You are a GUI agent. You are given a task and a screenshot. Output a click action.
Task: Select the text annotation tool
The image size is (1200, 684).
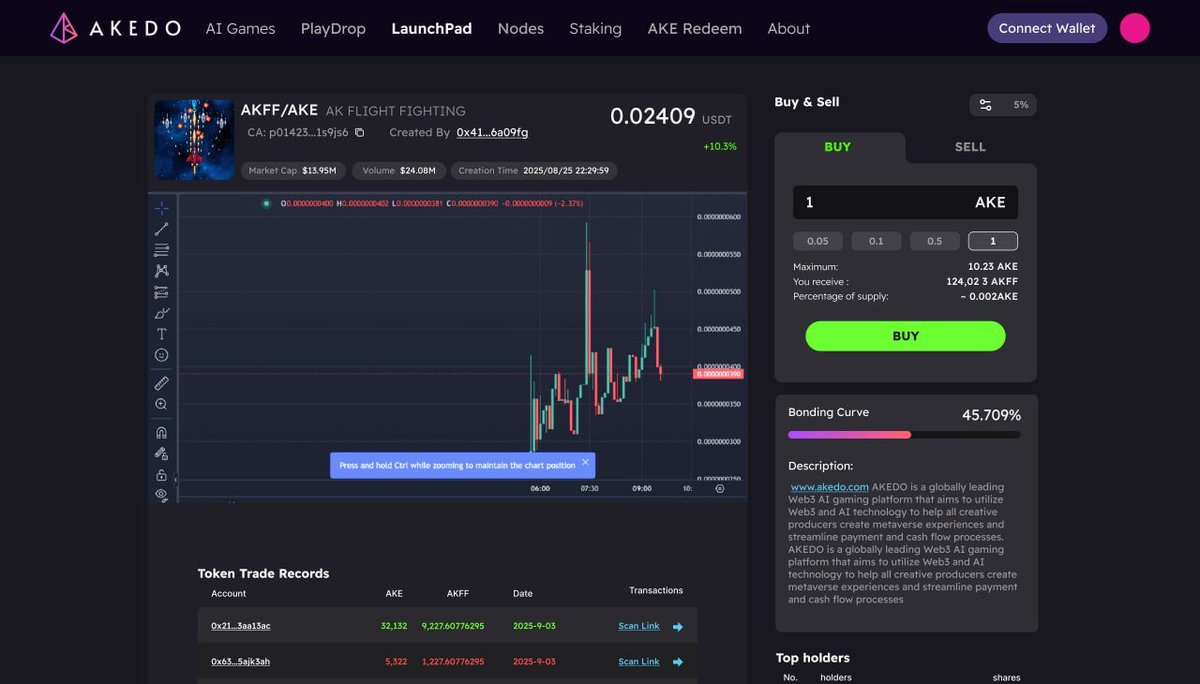pyautogui.click(x=161, y=334)
